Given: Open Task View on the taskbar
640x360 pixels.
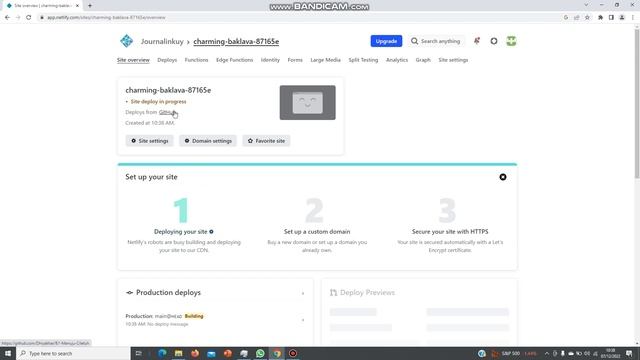Looking at the screenshot, I should pyautogui.click(x=138, y=353).
